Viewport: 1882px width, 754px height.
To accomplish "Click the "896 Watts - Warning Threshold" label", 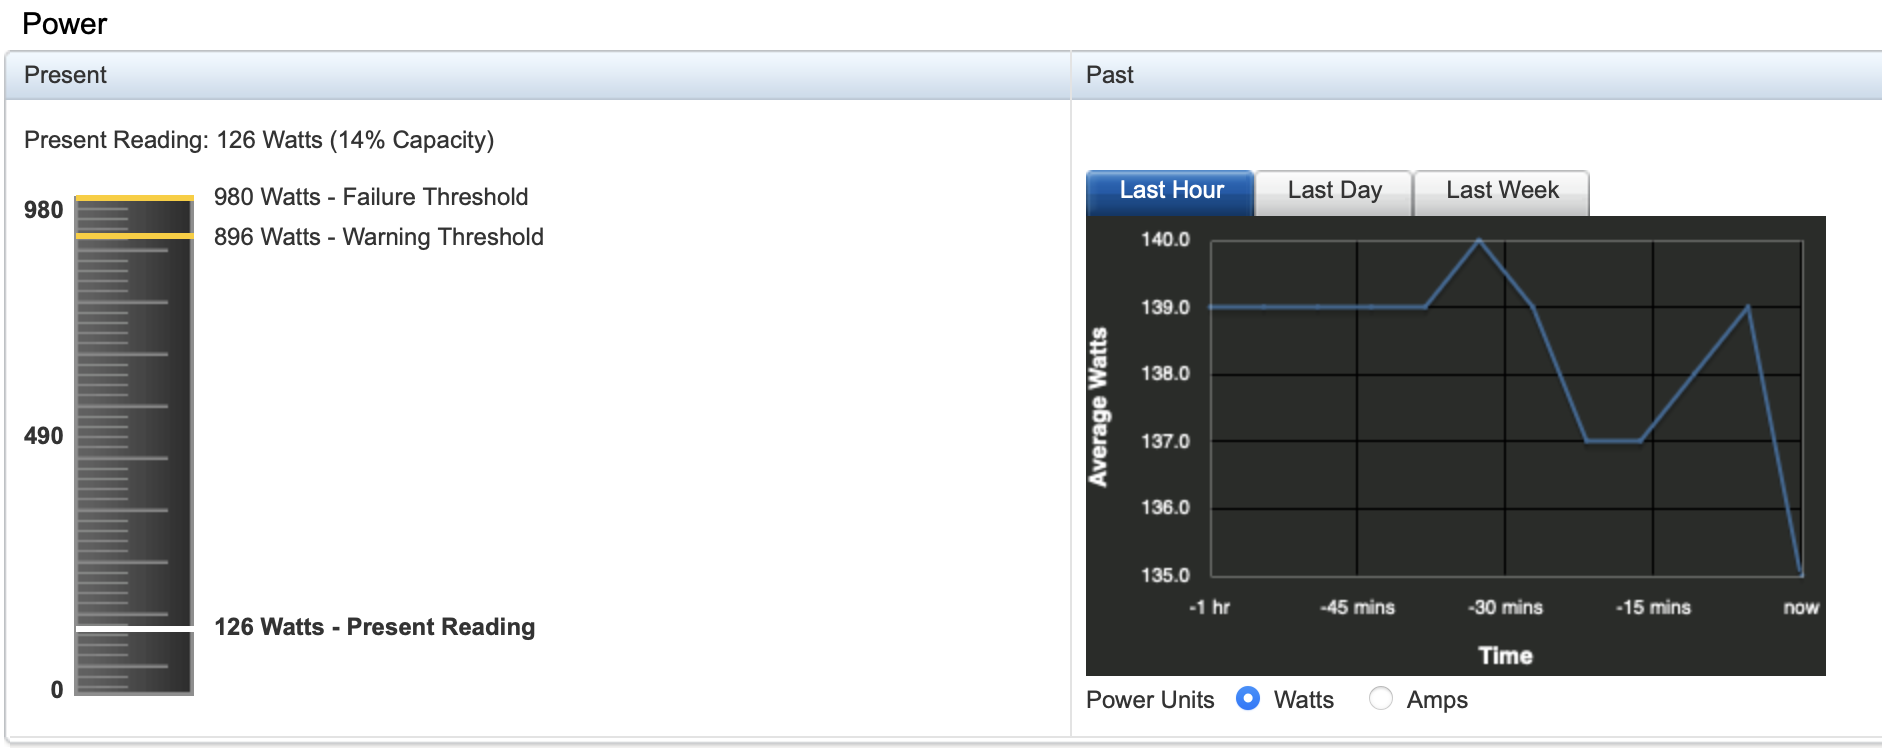I will point(379,237).
